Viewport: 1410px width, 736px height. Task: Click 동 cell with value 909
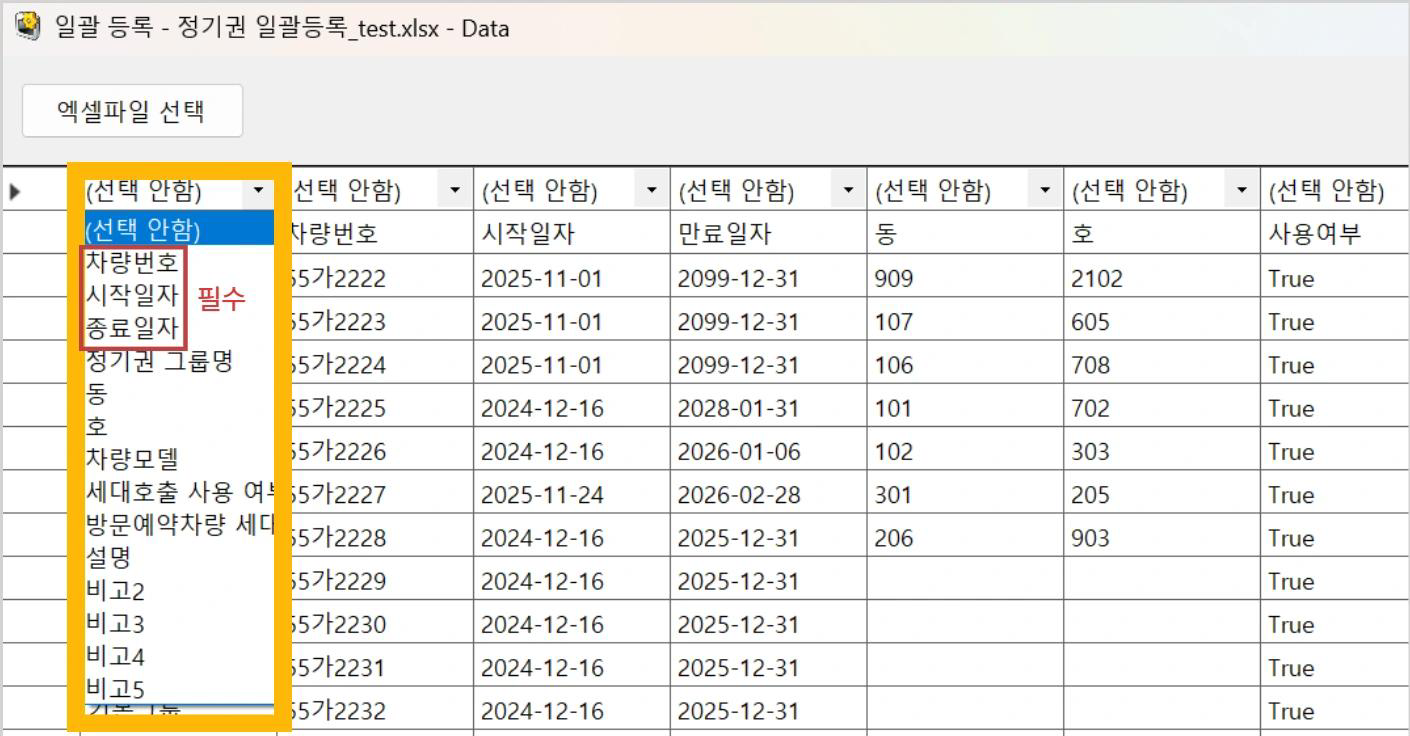pyautogui.click(x=965, y=278)
